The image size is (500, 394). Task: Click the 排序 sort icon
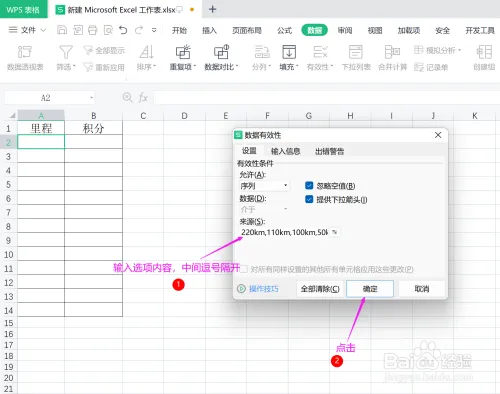tap(146, 52)
